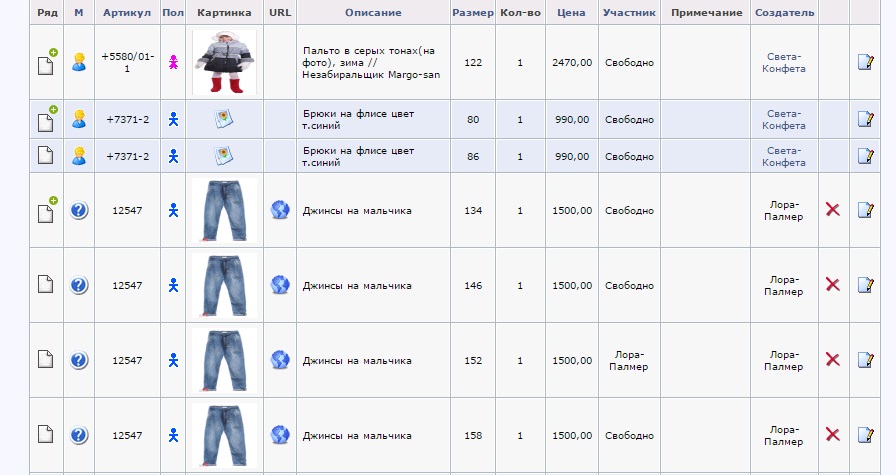Sort by the Создатель column header
The height and width of the screenshot is (475, 896).
785,13
